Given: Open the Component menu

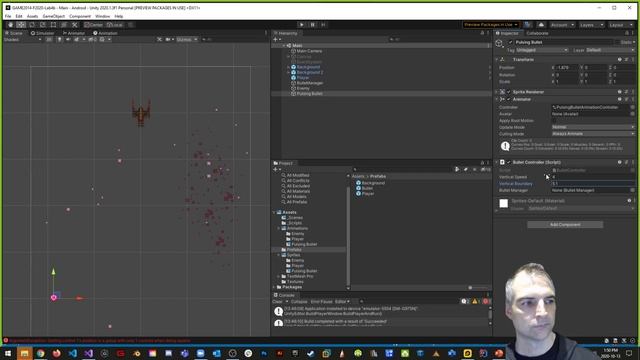Looking at the screenshot, I should click(x=80, y=16).
